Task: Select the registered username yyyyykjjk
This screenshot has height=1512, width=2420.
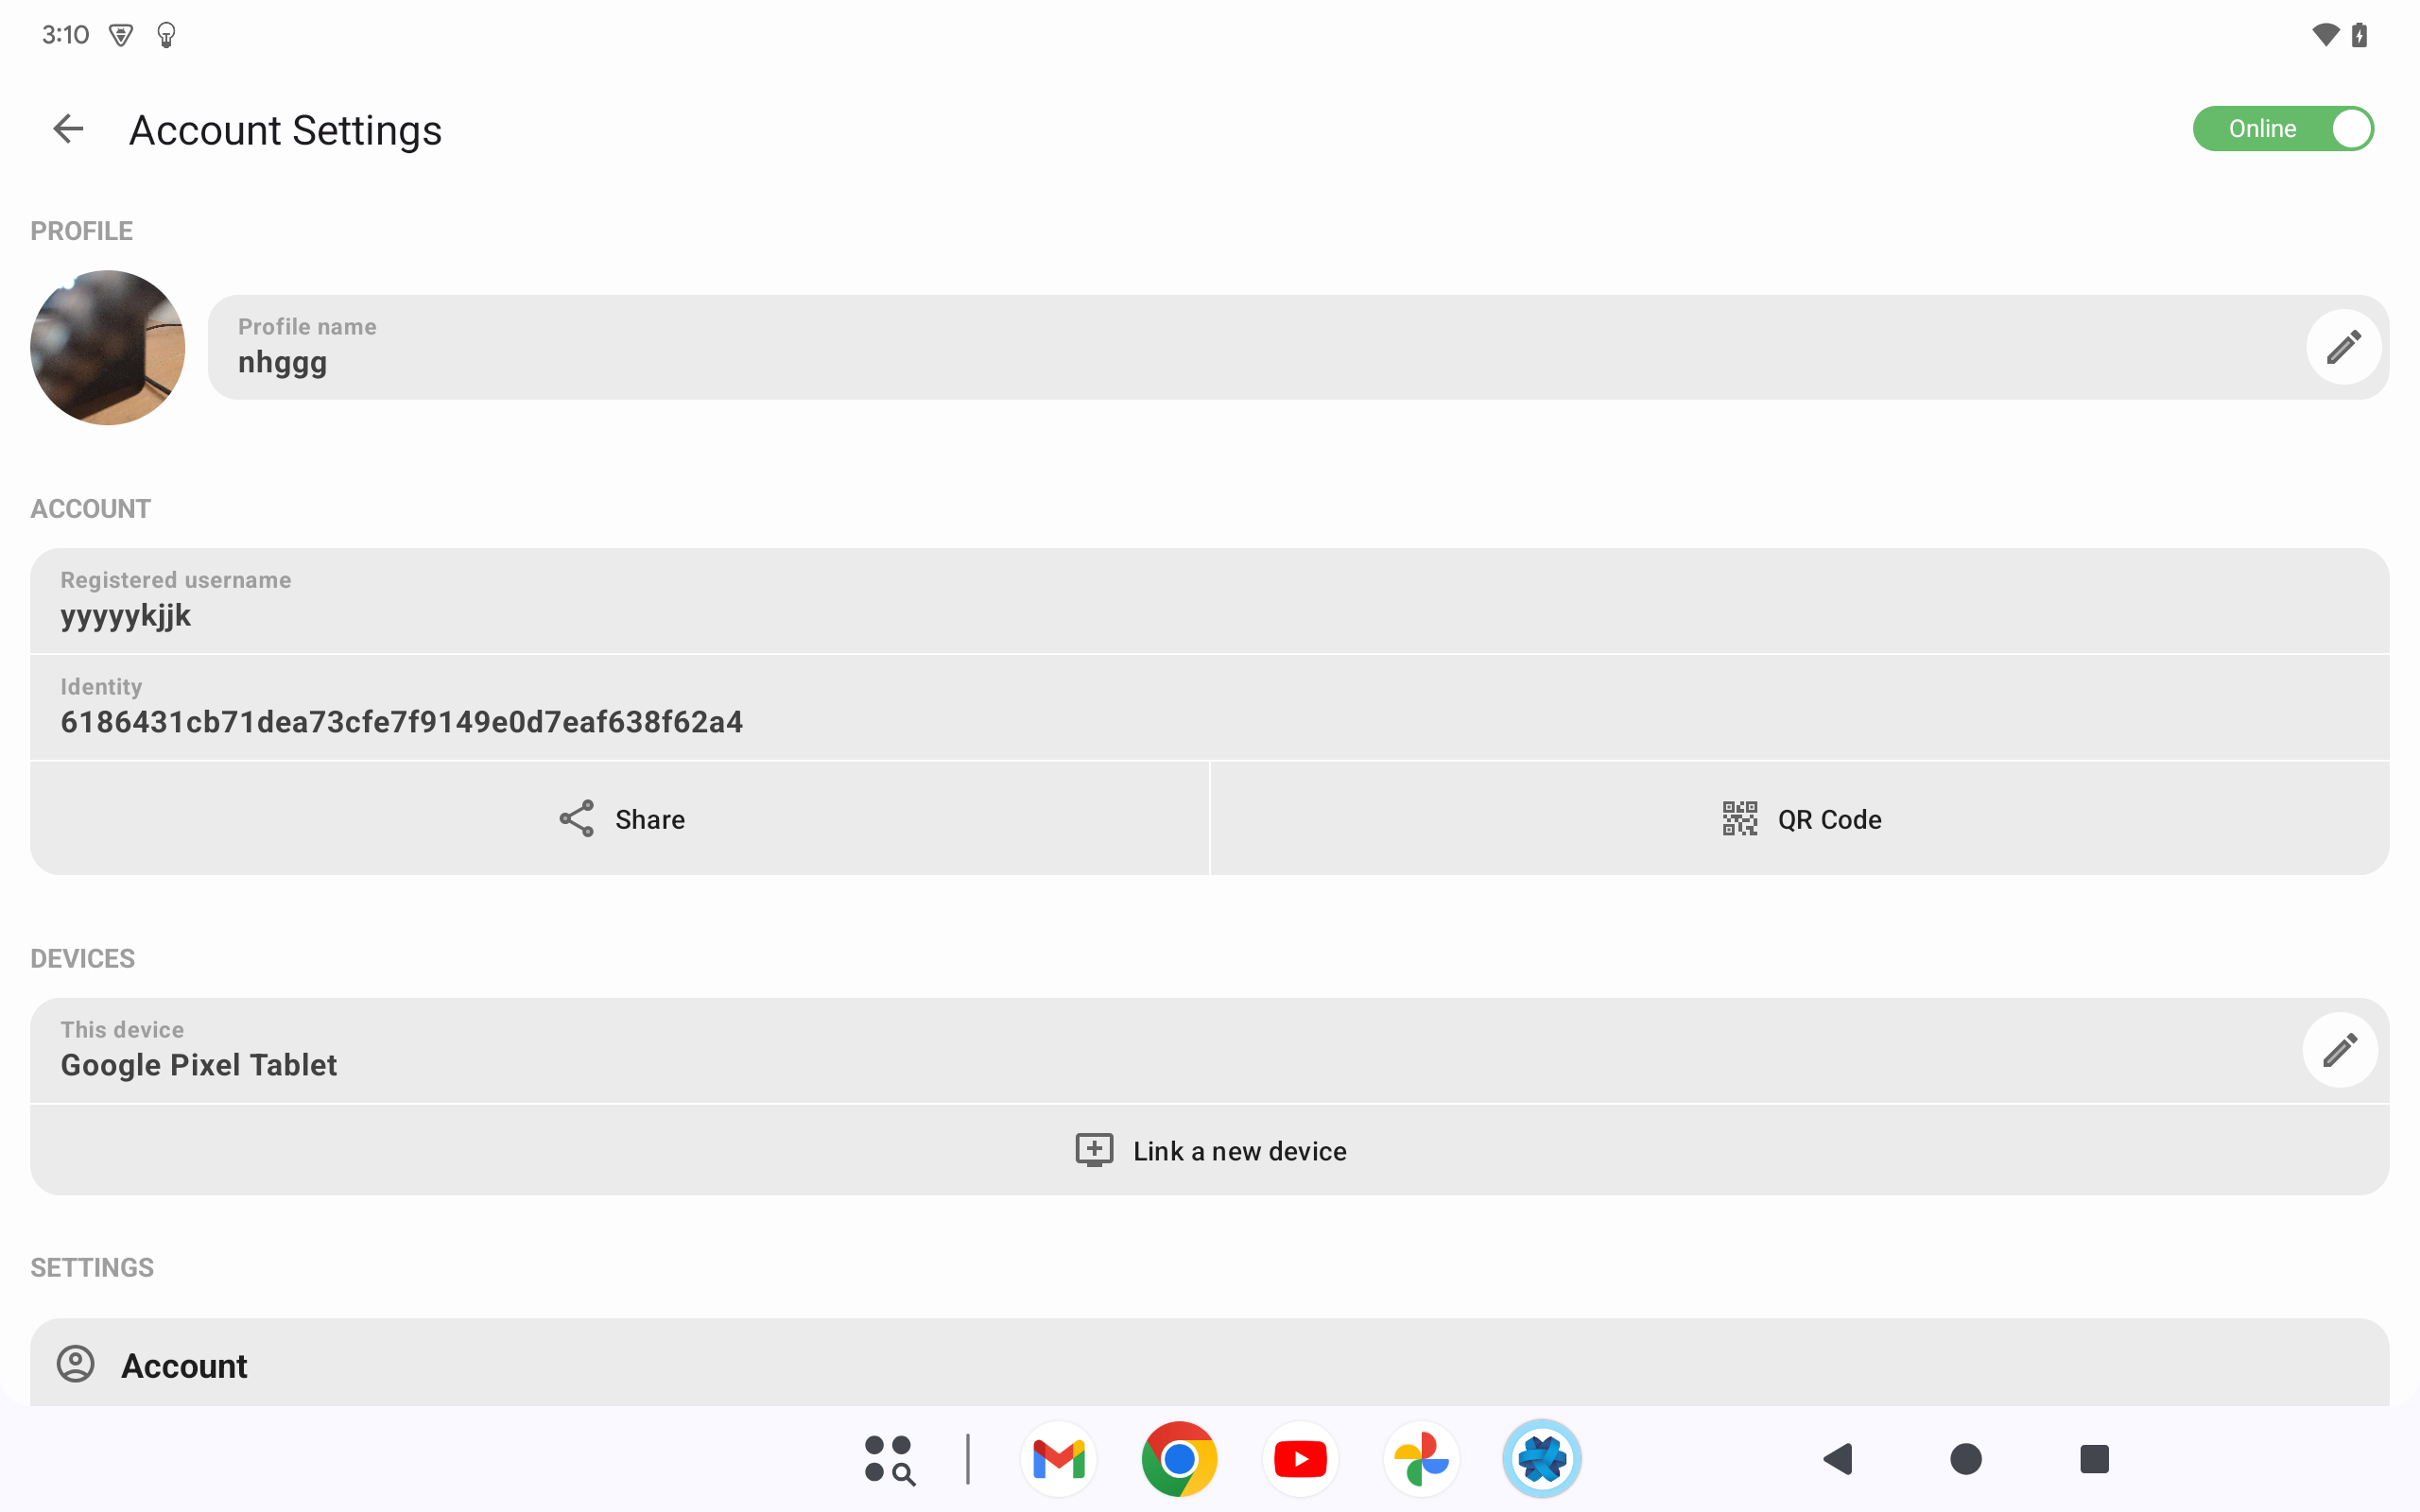Action: click(x=1209, y=601)
